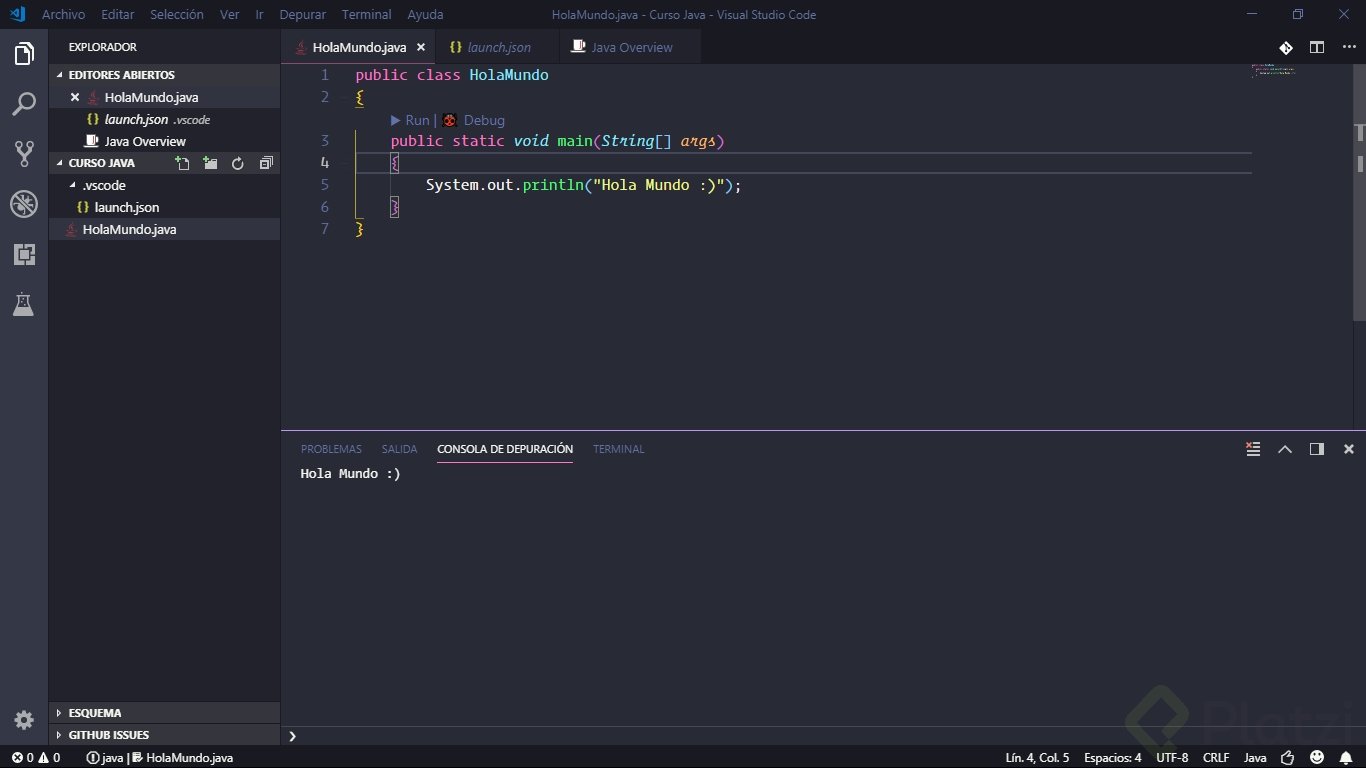Refresh the CURSO JAVA explorer
Image resolution: width=1366 pixels, height=768 pixels.
(238, 163)
